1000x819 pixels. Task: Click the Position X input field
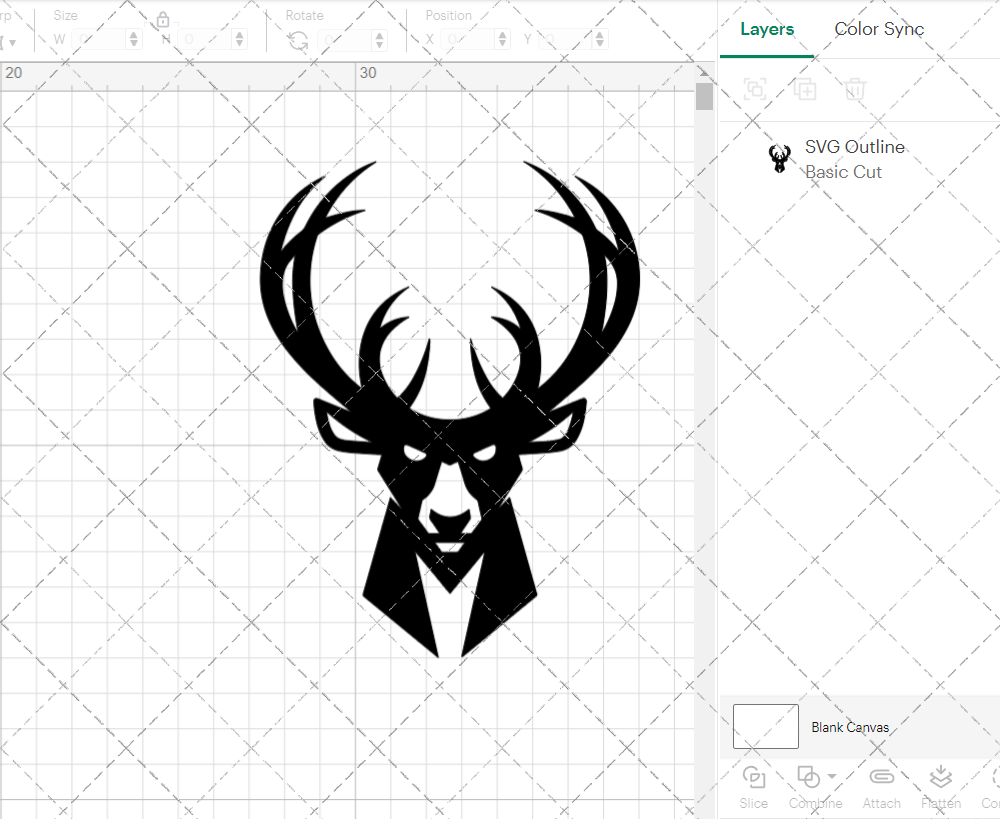(469, 40)
